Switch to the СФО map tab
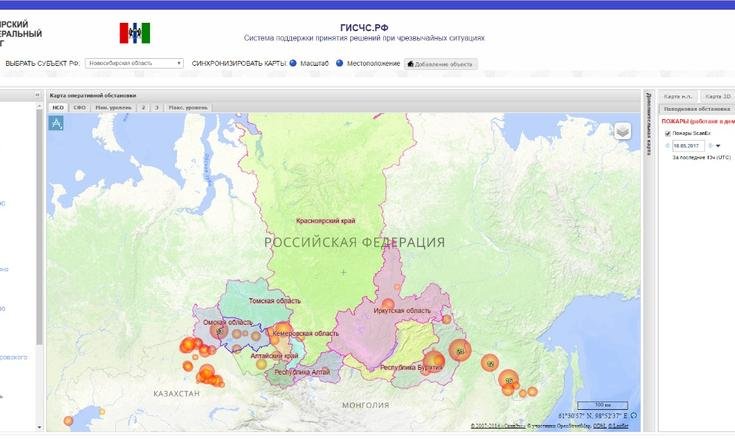The width and height of the screenshot is (735, 441). point(79,106)
